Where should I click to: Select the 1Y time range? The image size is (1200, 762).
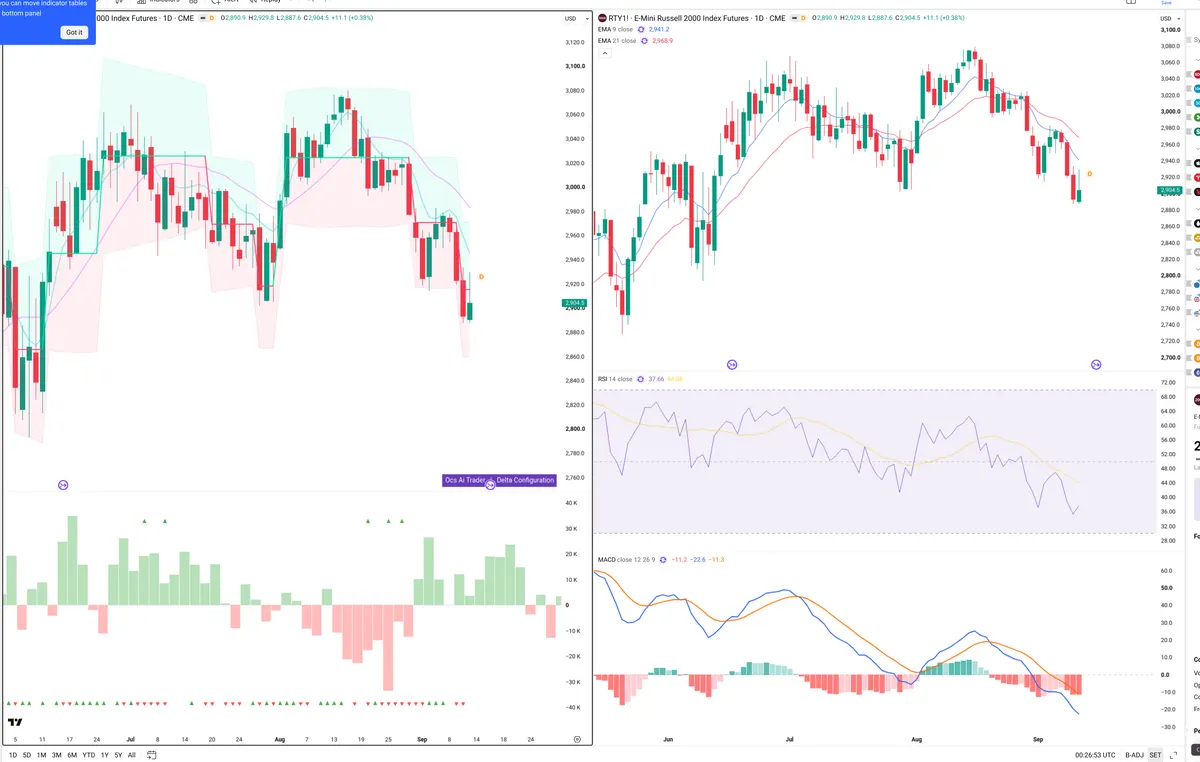pyautogui.click(x=105, y=755)
